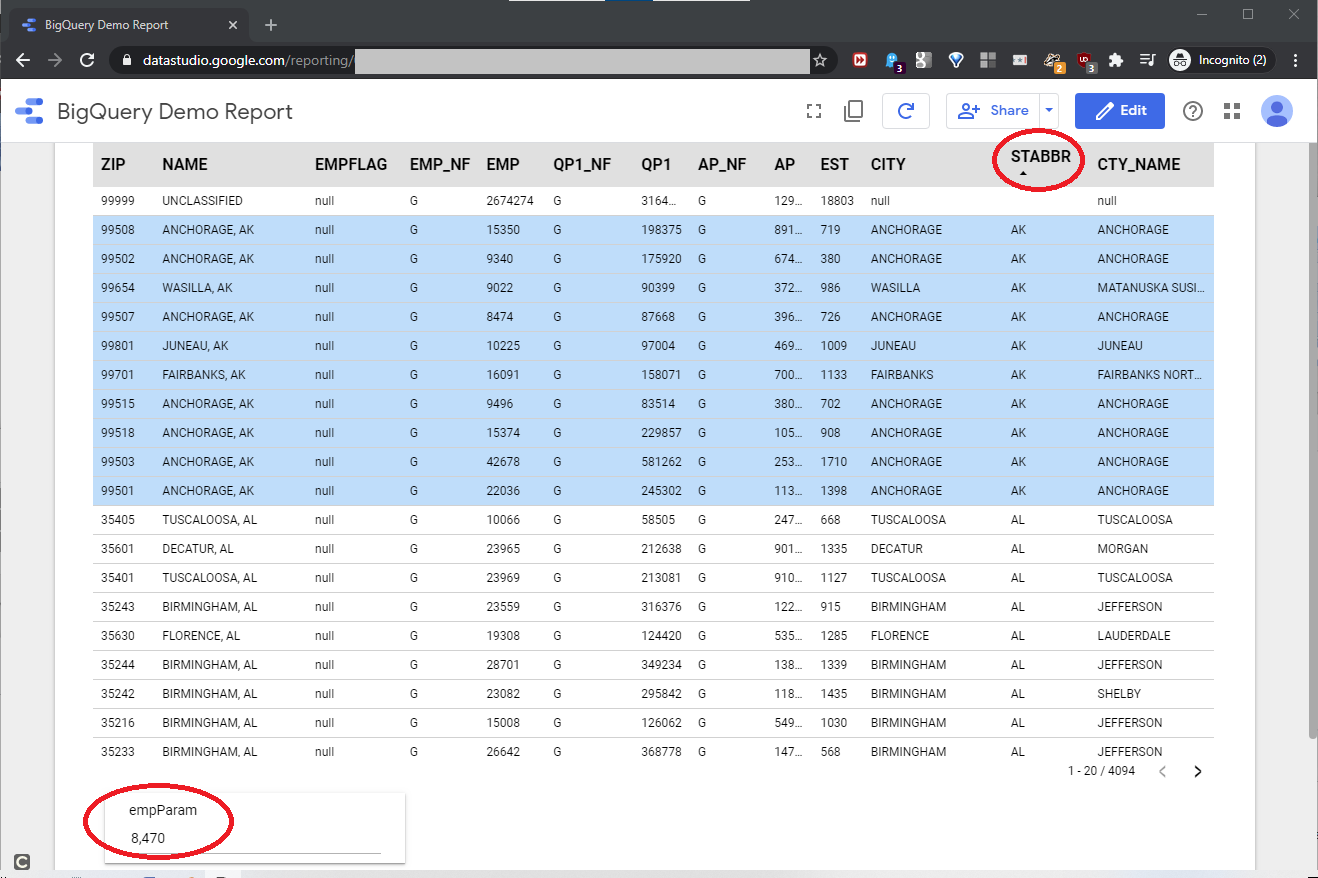
Task: Open the Share options dropdown arrow
Action: coord(1048,111)
